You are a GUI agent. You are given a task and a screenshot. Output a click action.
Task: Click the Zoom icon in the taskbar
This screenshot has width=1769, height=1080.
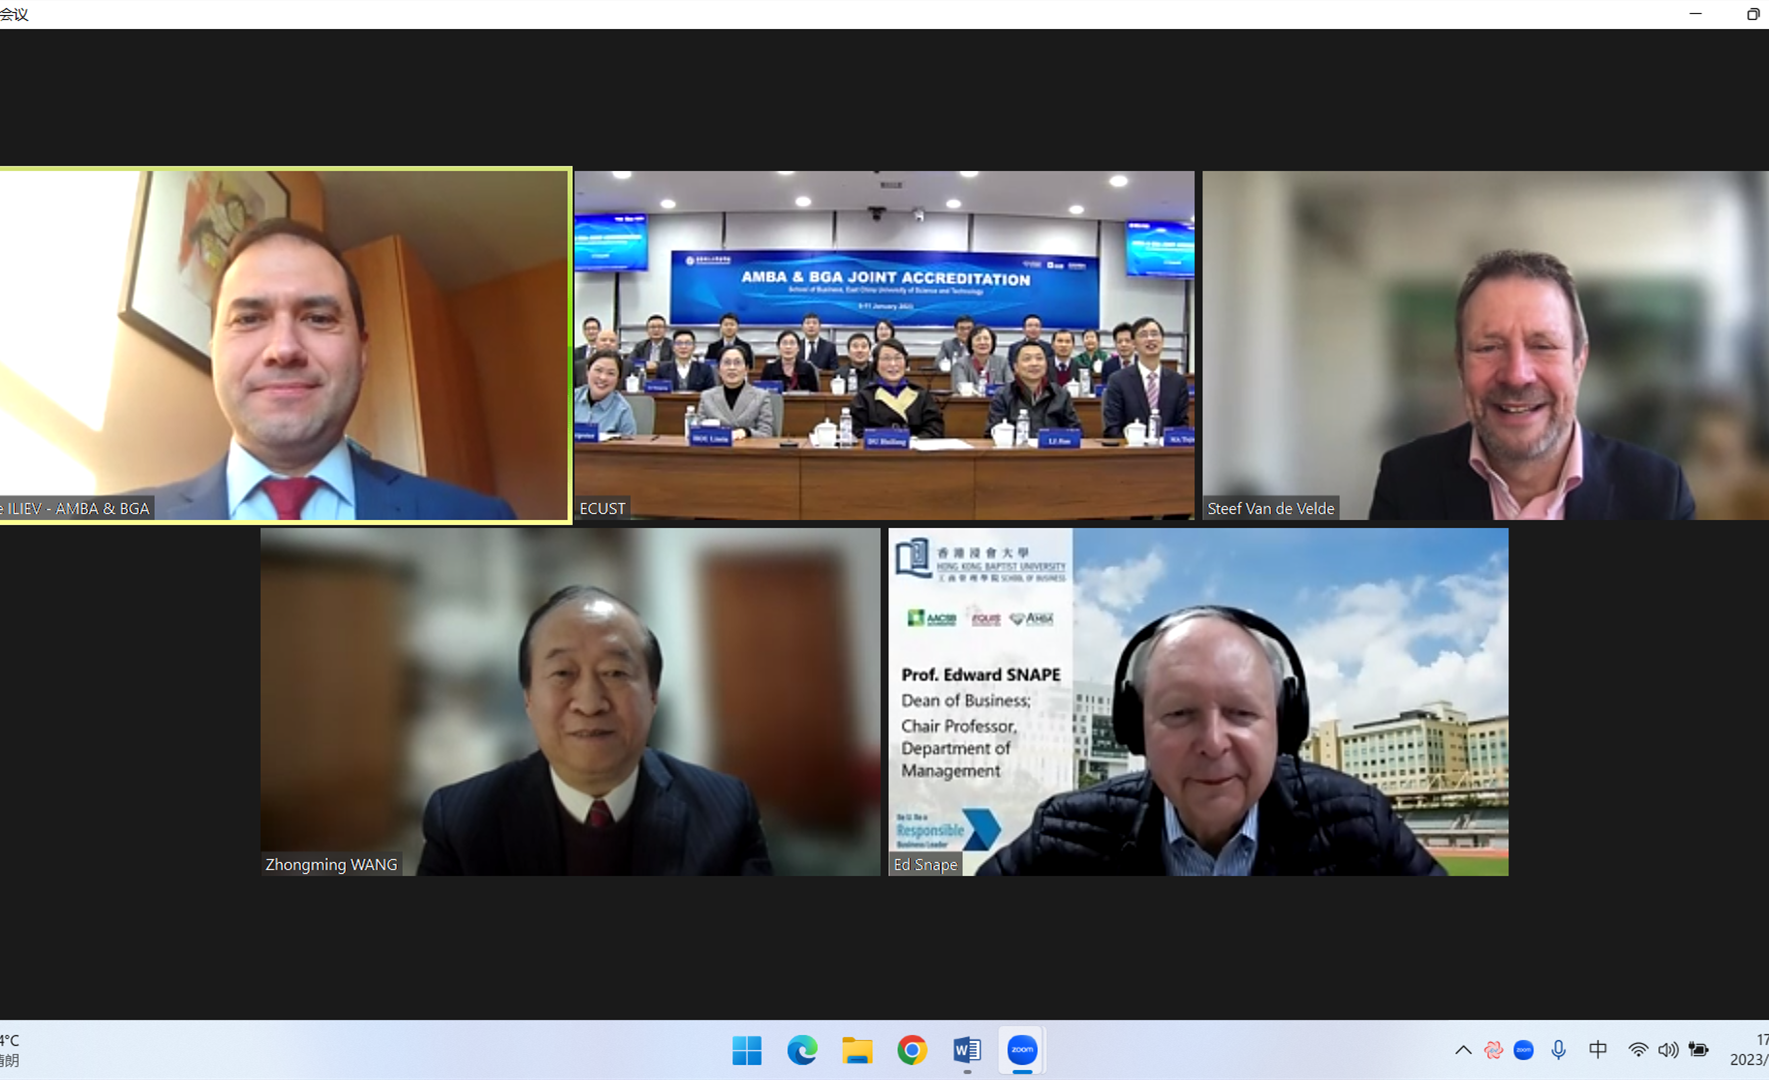coord(1021,1050)
